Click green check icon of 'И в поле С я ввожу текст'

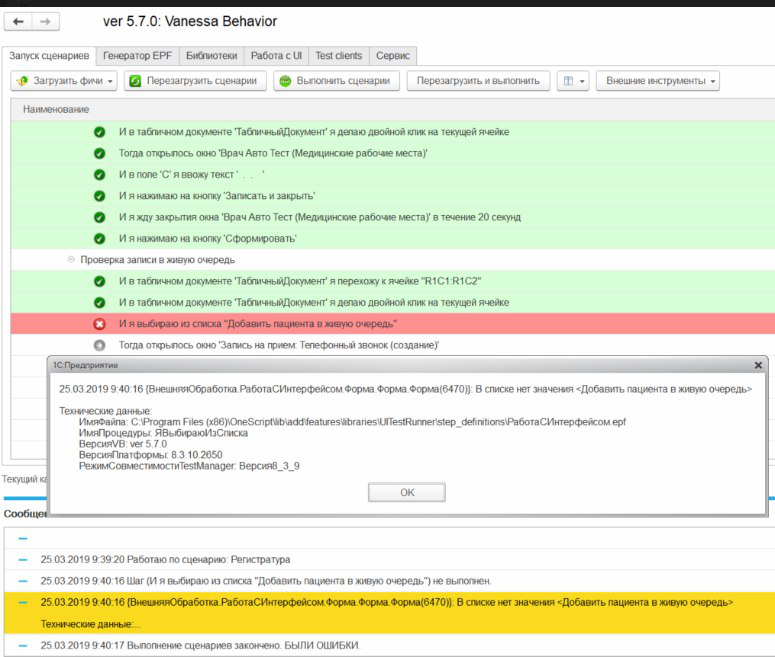99,175
